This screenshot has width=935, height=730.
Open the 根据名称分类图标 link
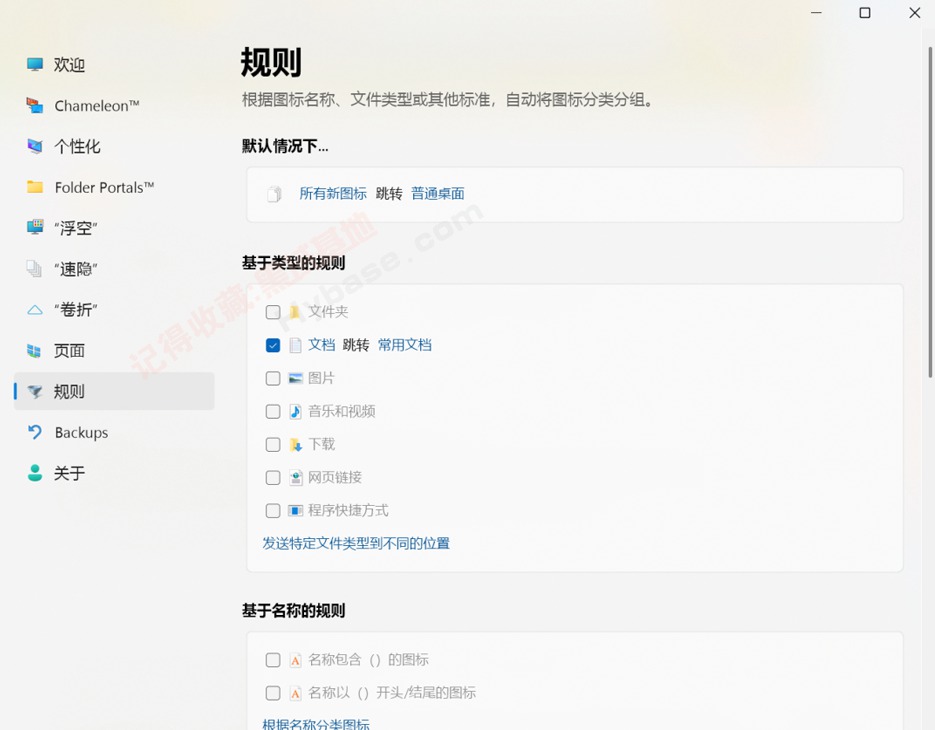tap(316, 724)
